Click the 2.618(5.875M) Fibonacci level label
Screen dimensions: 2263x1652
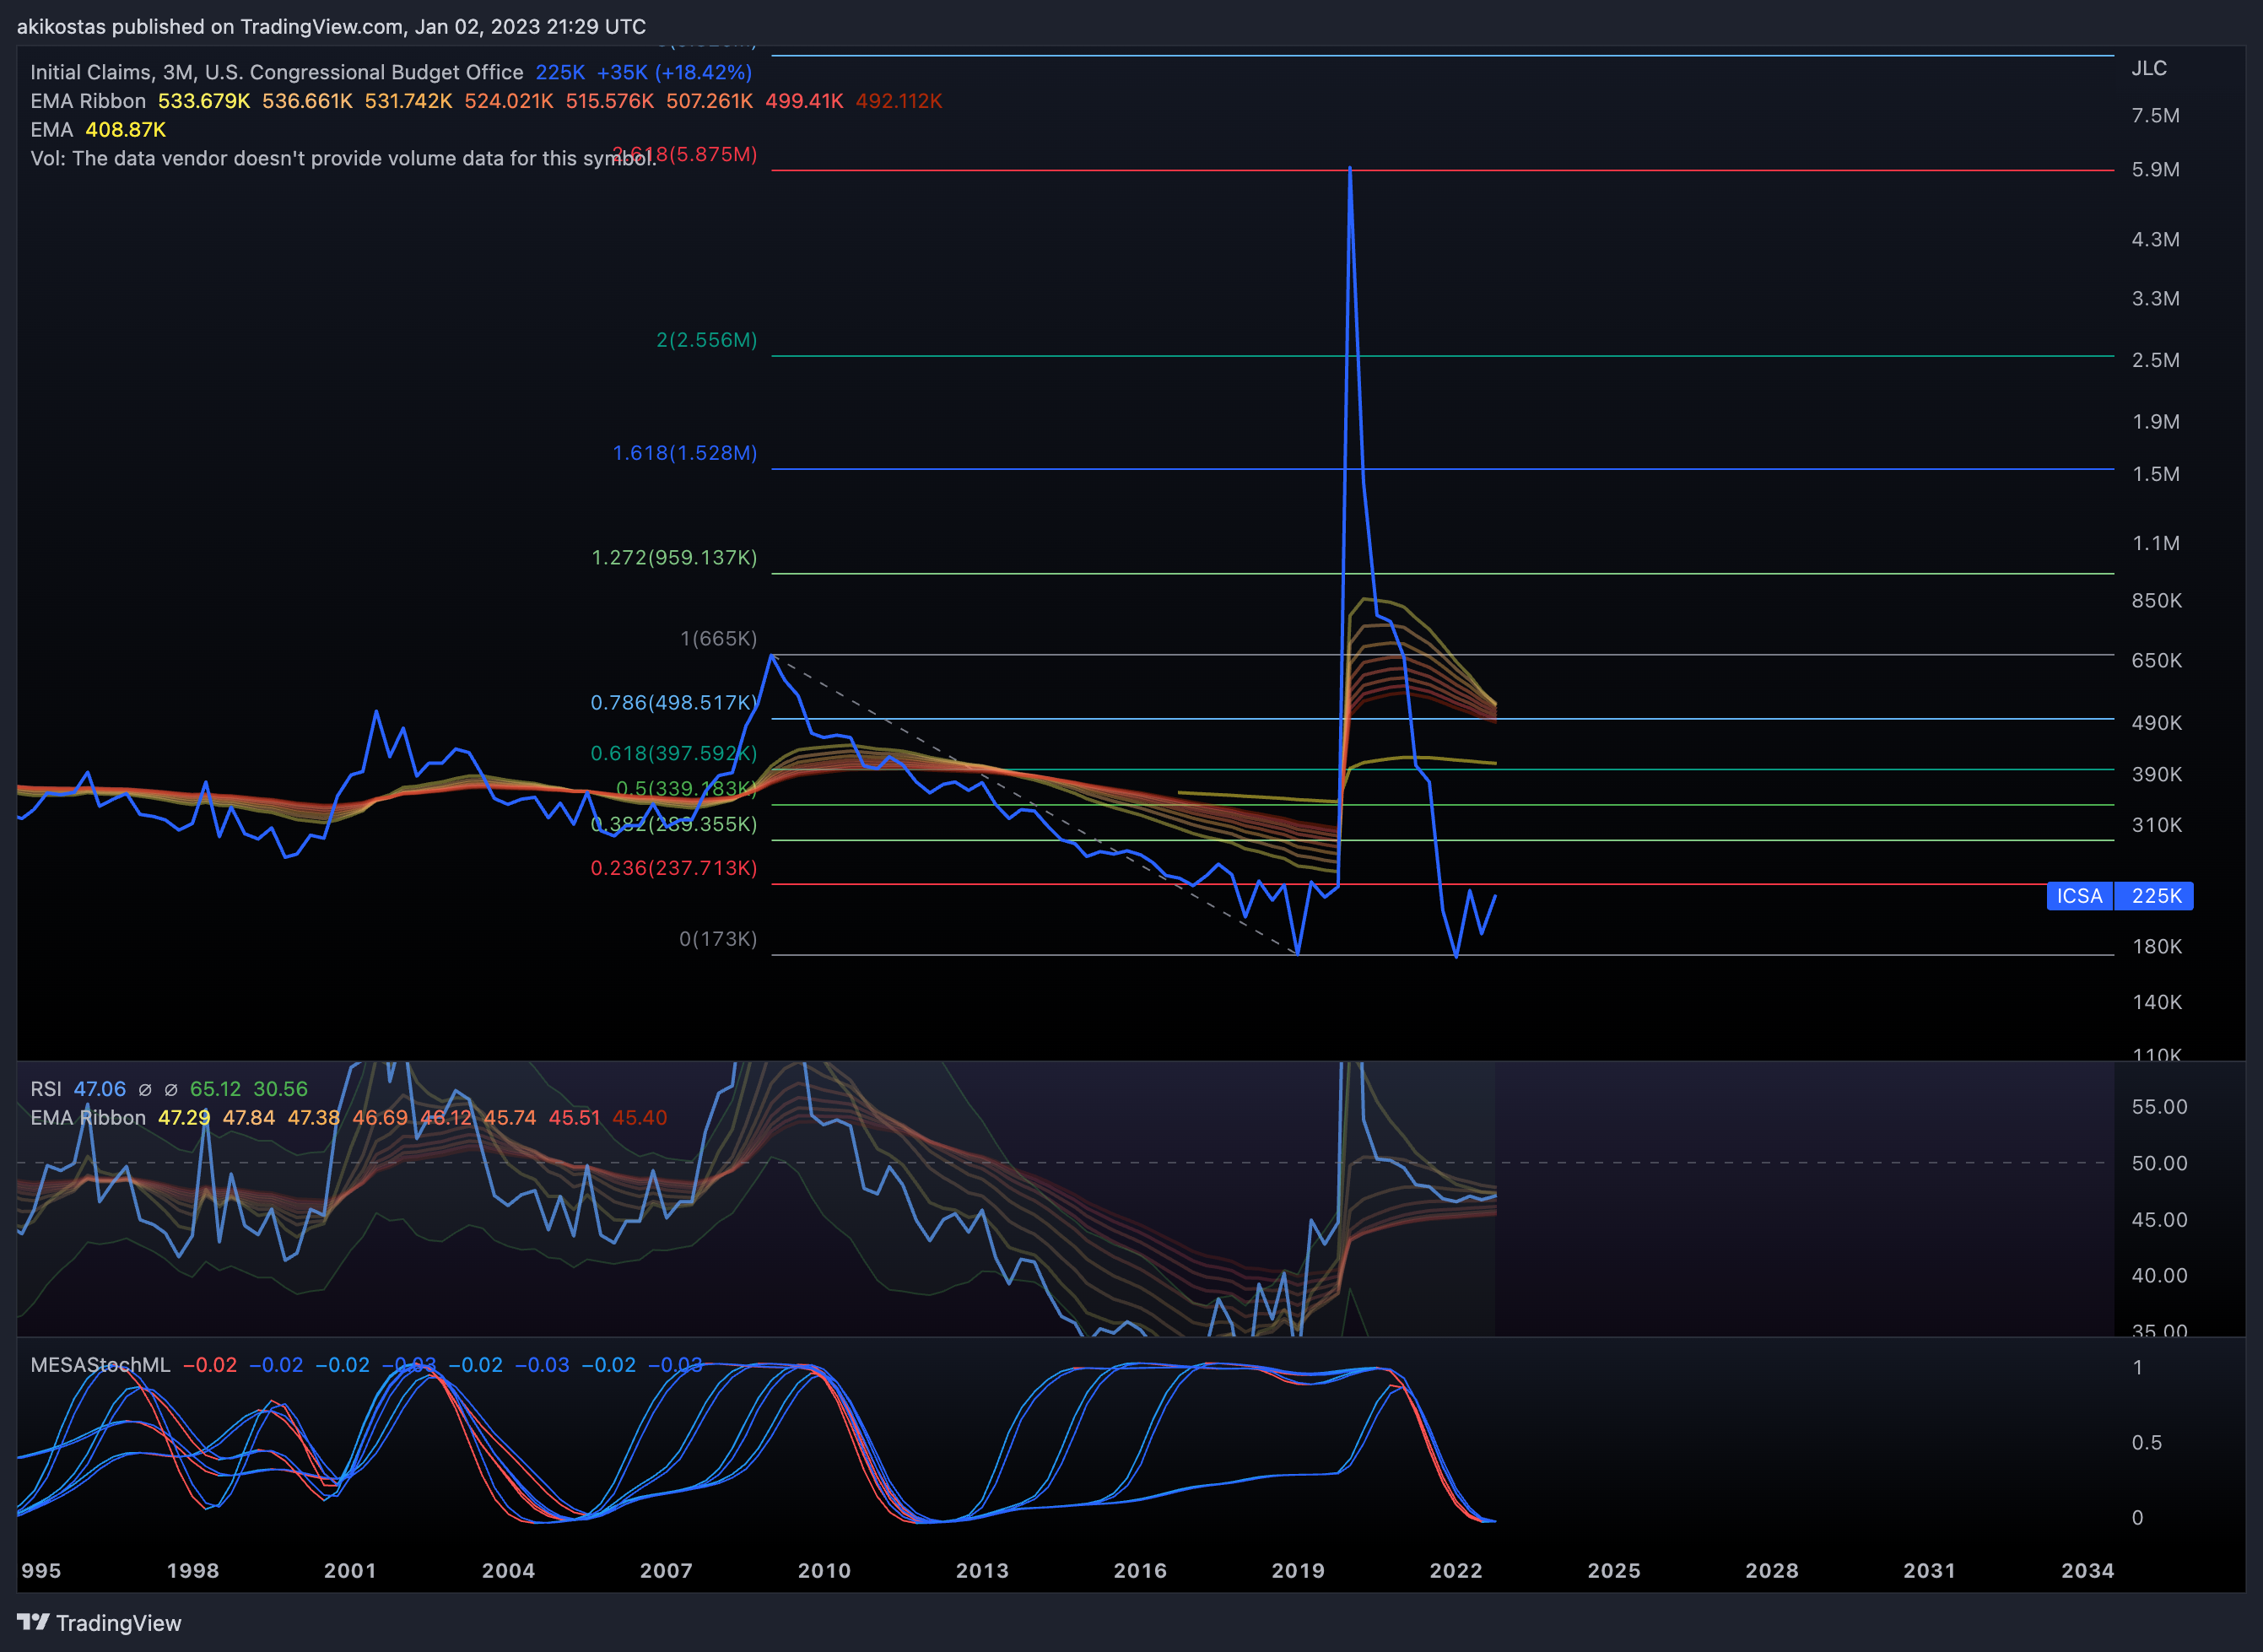click(685, 154)
